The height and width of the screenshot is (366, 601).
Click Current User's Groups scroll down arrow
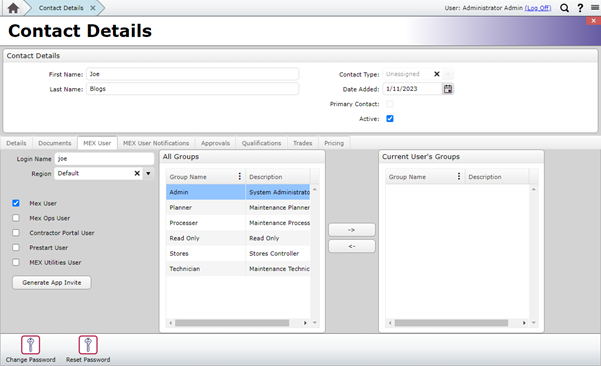point(534,323)
